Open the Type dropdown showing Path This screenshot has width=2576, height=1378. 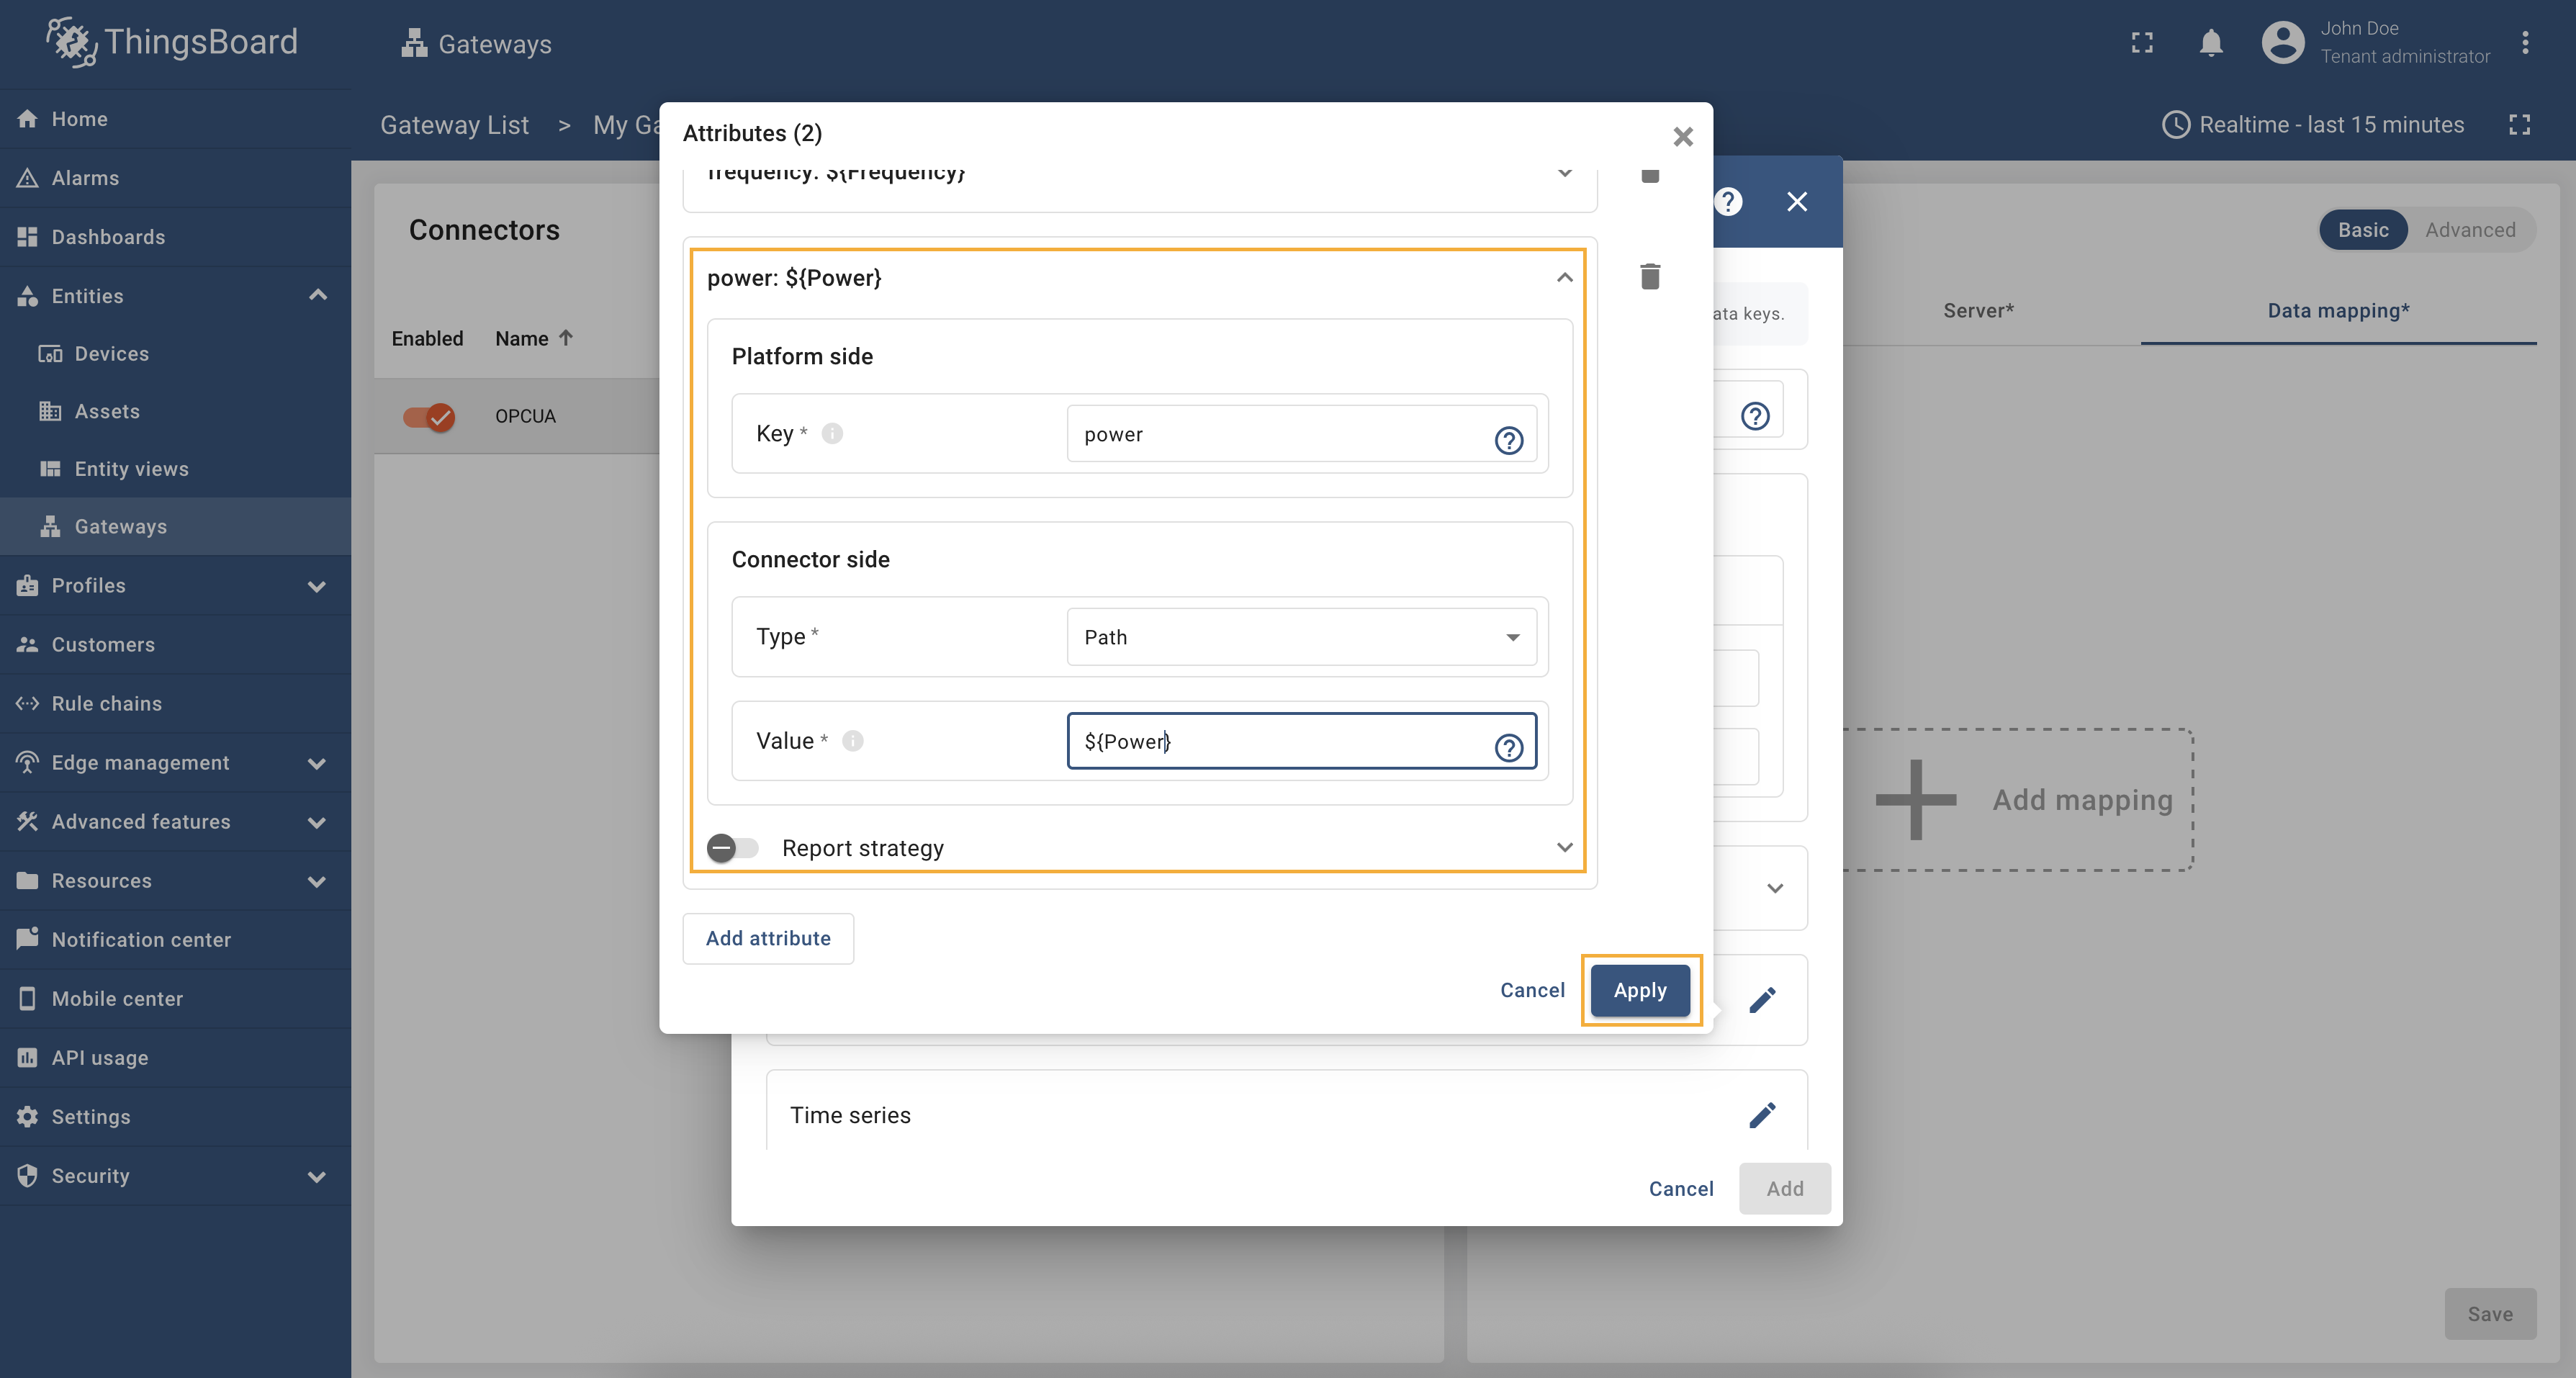pyautogui.click(x=1300, y=637)
